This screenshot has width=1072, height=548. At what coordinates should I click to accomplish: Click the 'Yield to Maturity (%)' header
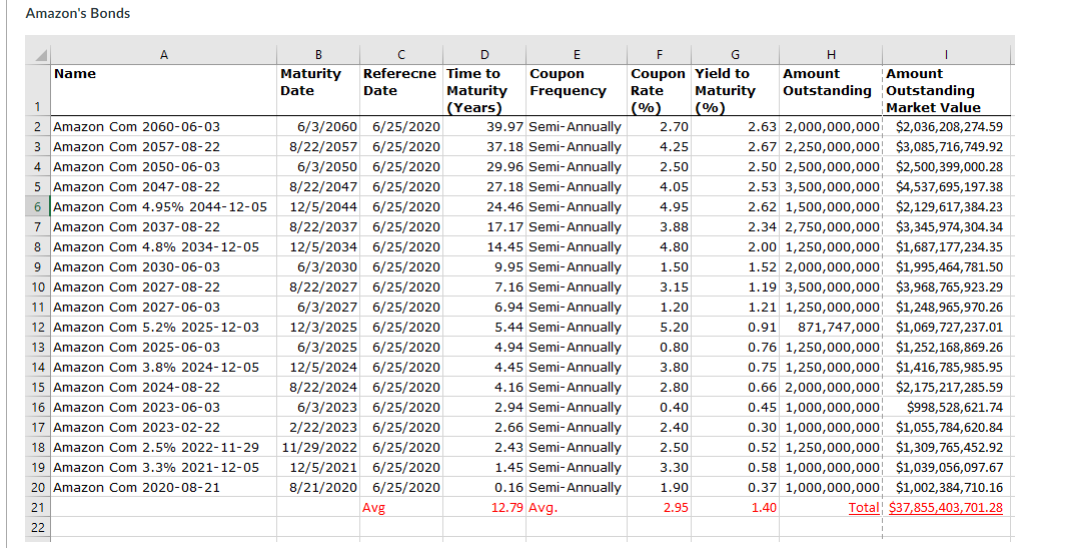pos(735,90)
